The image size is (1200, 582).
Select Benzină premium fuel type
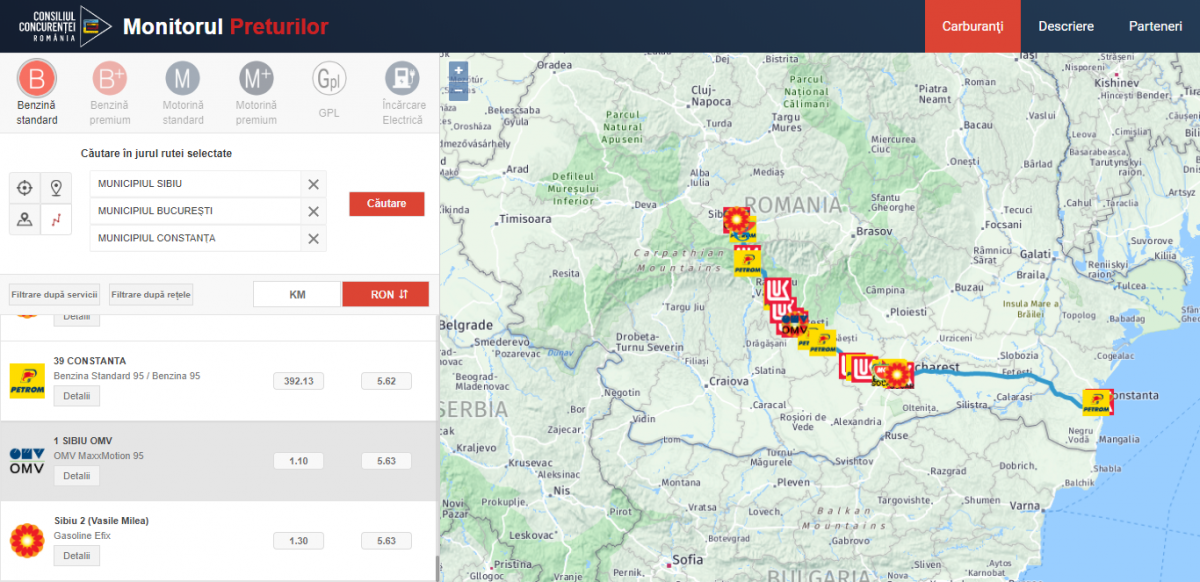tap(110, 93)
